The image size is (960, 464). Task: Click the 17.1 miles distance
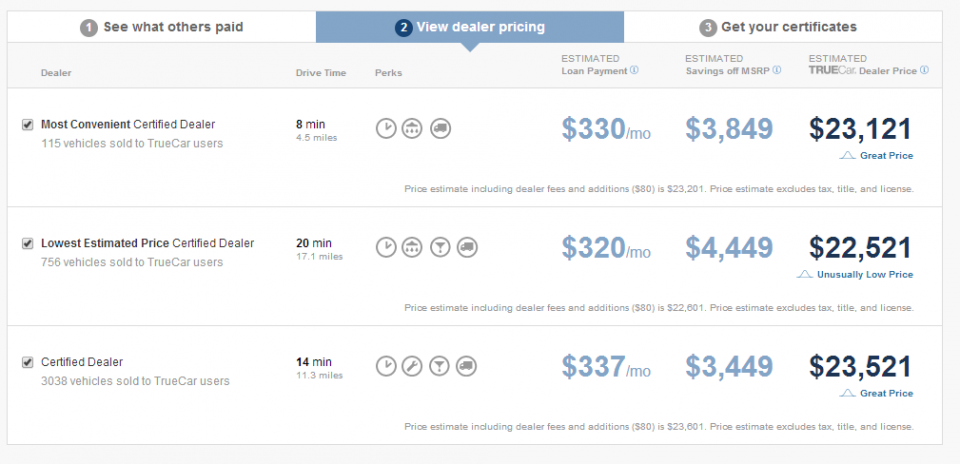[x=320, y=256]
